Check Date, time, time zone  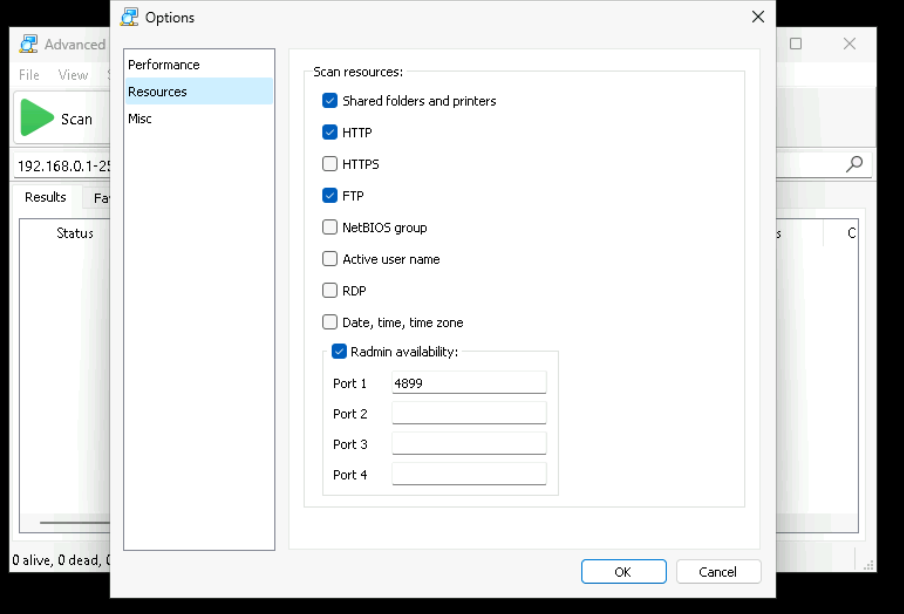tap(330, 322)
